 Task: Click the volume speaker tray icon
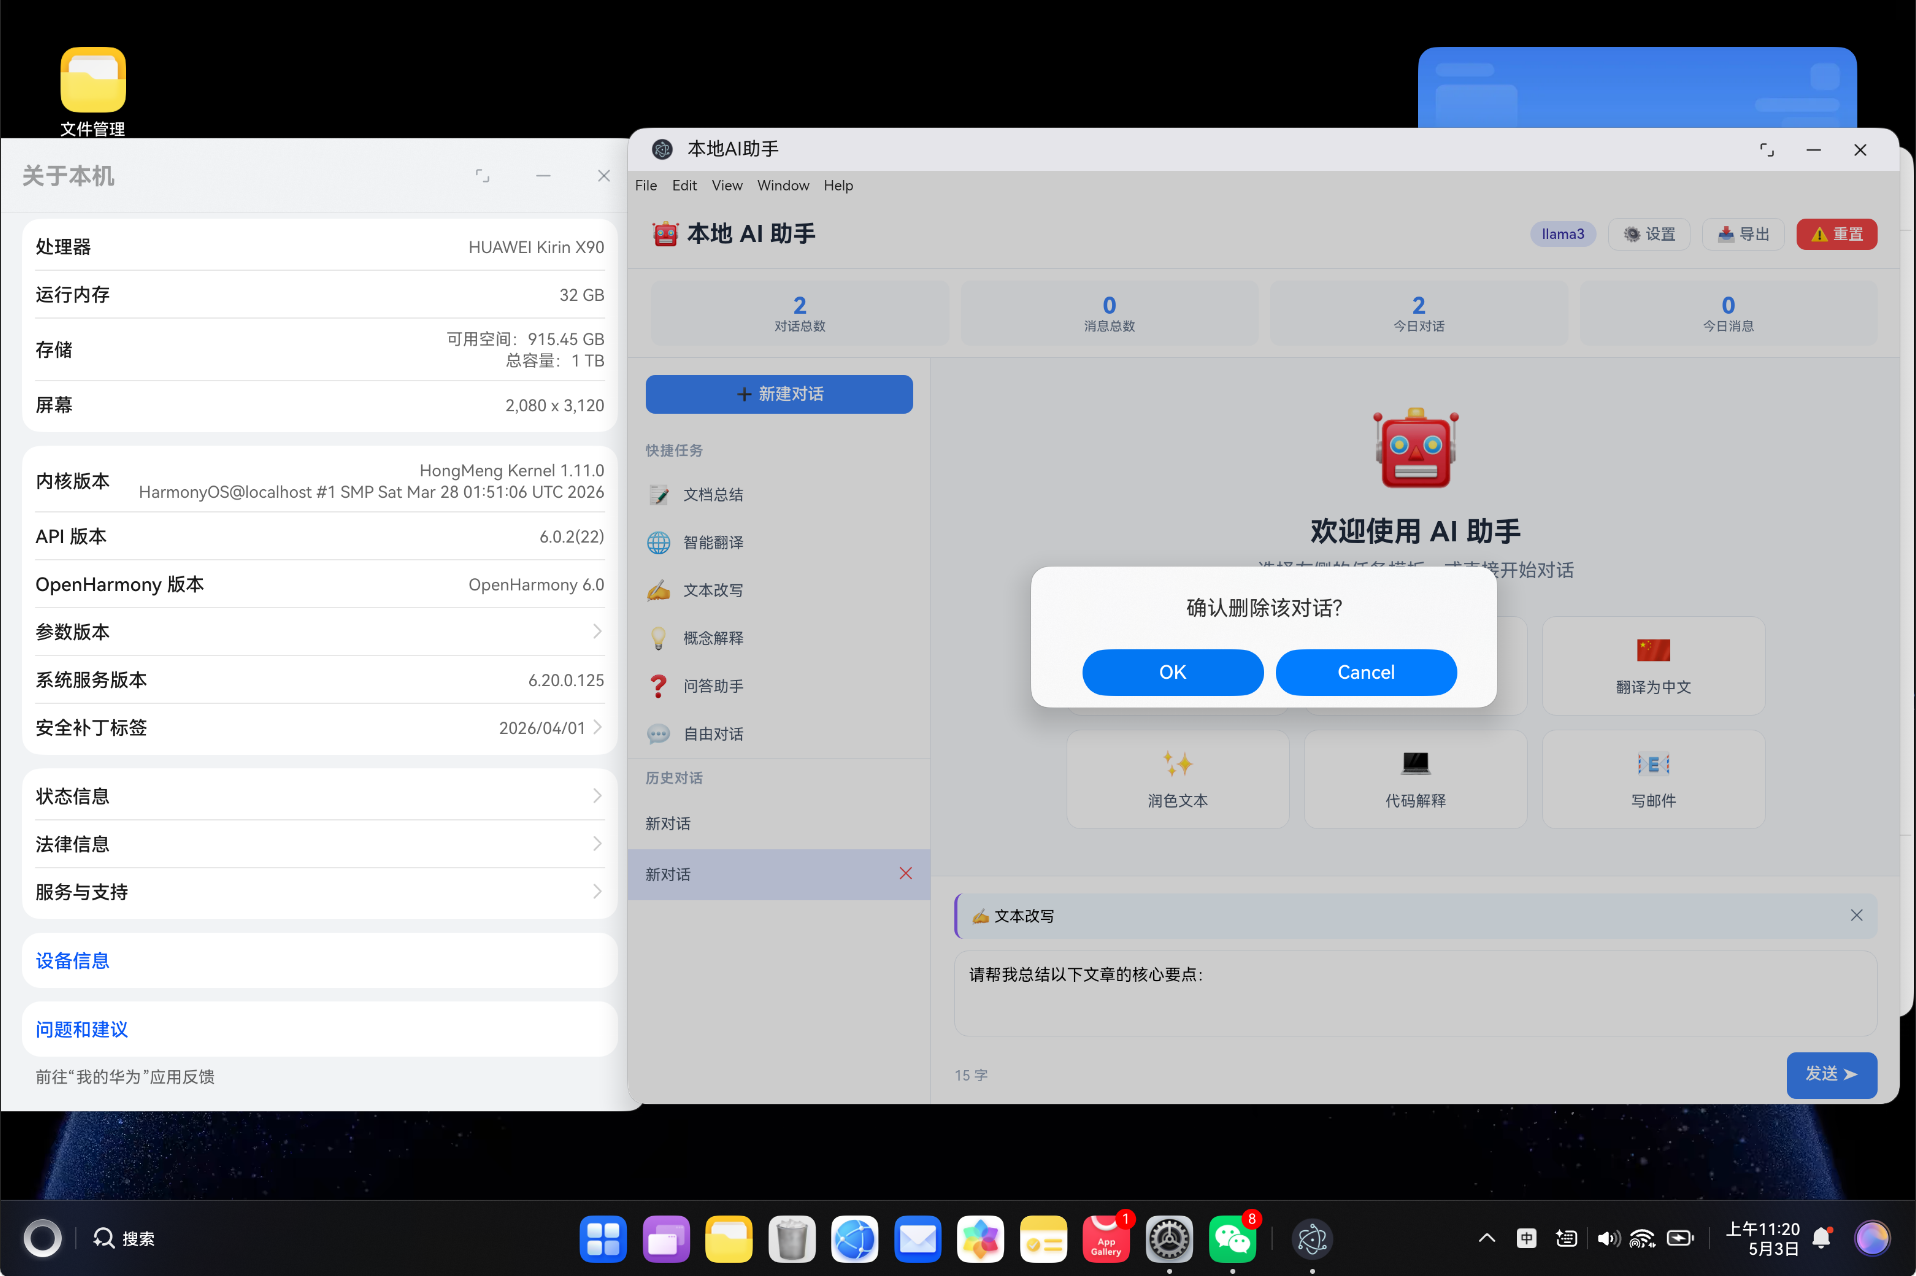(1607, 1238)
